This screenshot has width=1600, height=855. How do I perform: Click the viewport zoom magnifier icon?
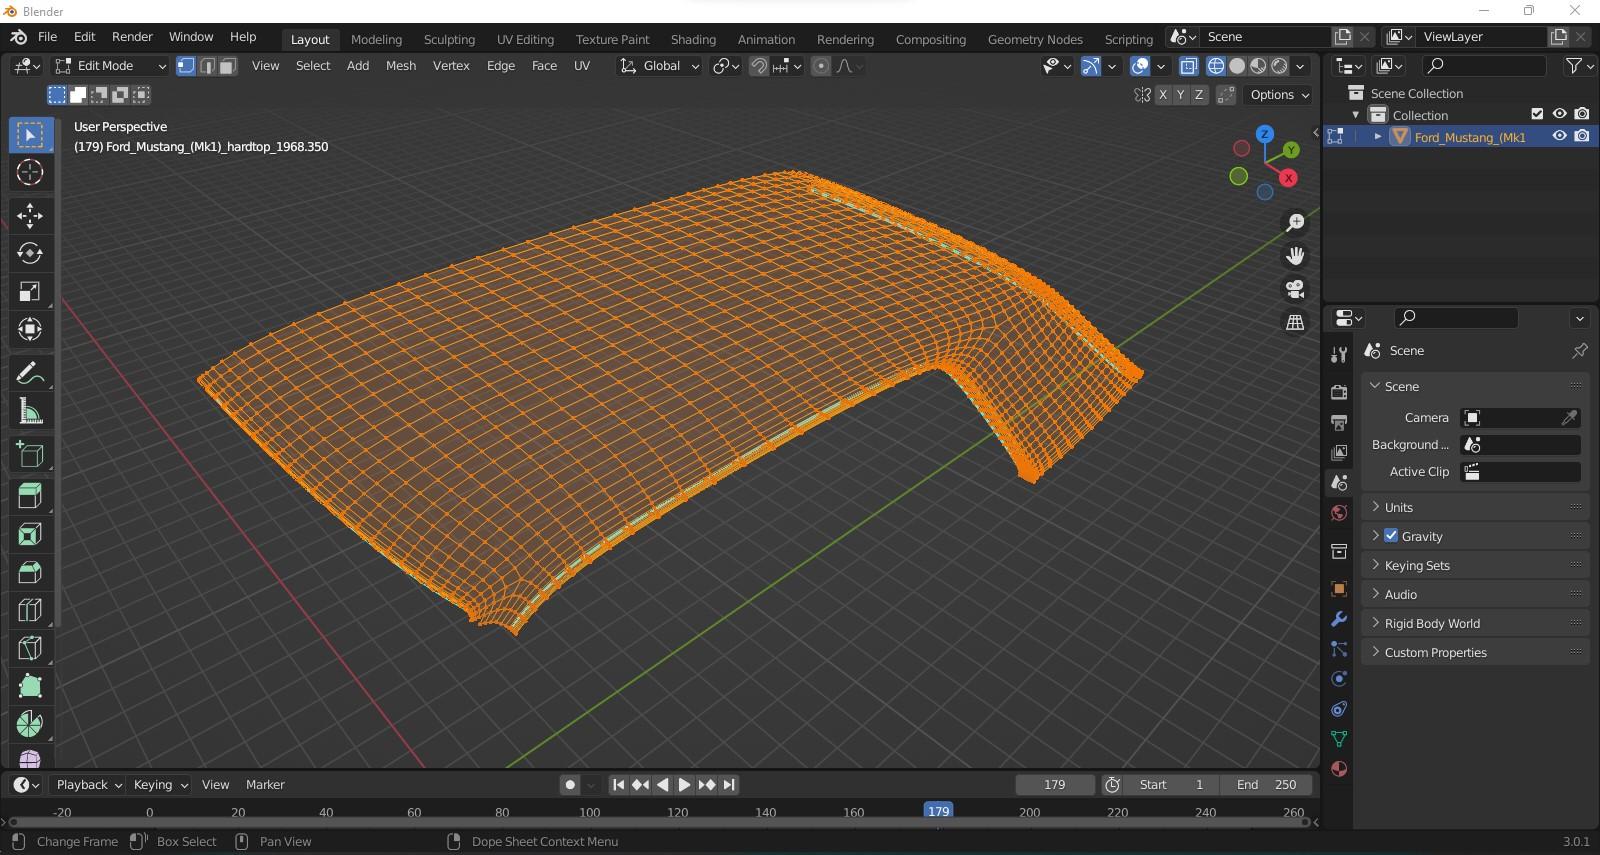tap(1295, 222)
